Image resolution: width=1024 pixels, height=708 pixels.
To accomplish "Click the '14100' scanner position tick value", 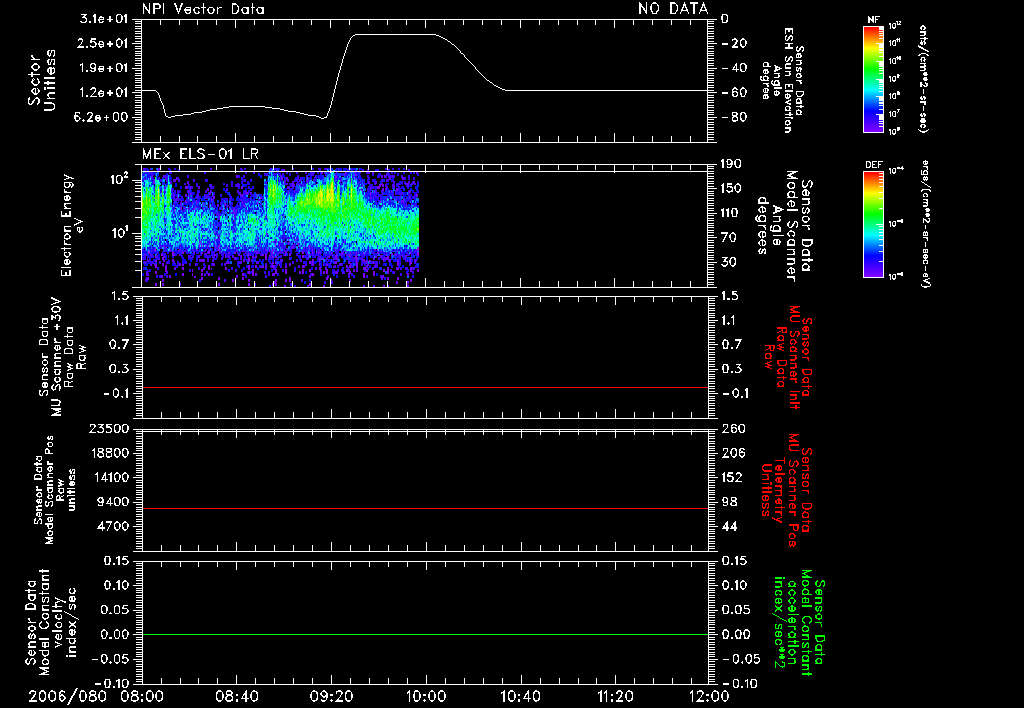I will point(109,477).
